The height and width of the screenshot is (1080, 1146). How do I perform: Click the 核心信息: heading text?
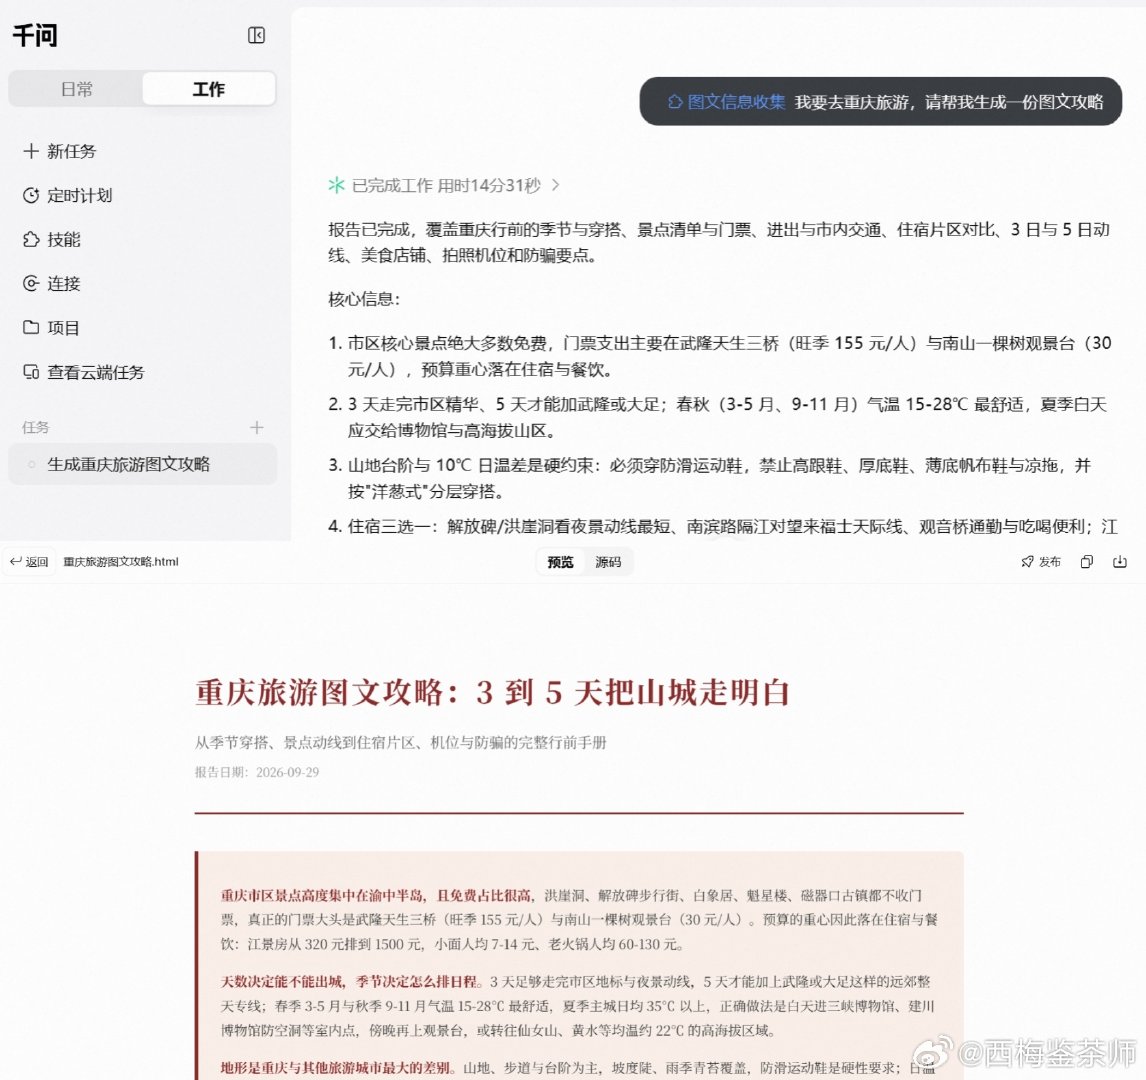click(x=364, y=299)
